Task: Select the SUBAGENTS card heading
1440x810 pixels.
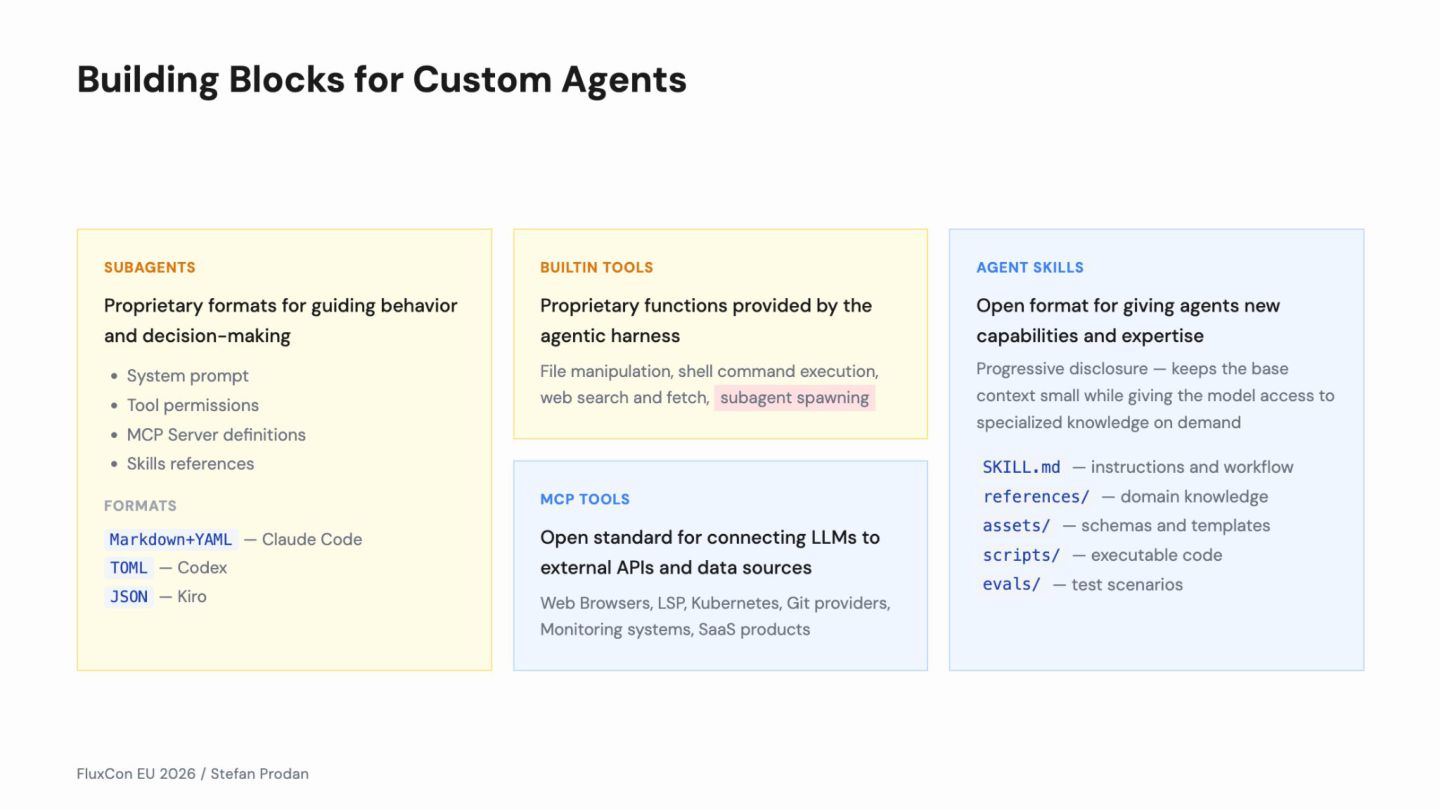Action: 150,267
